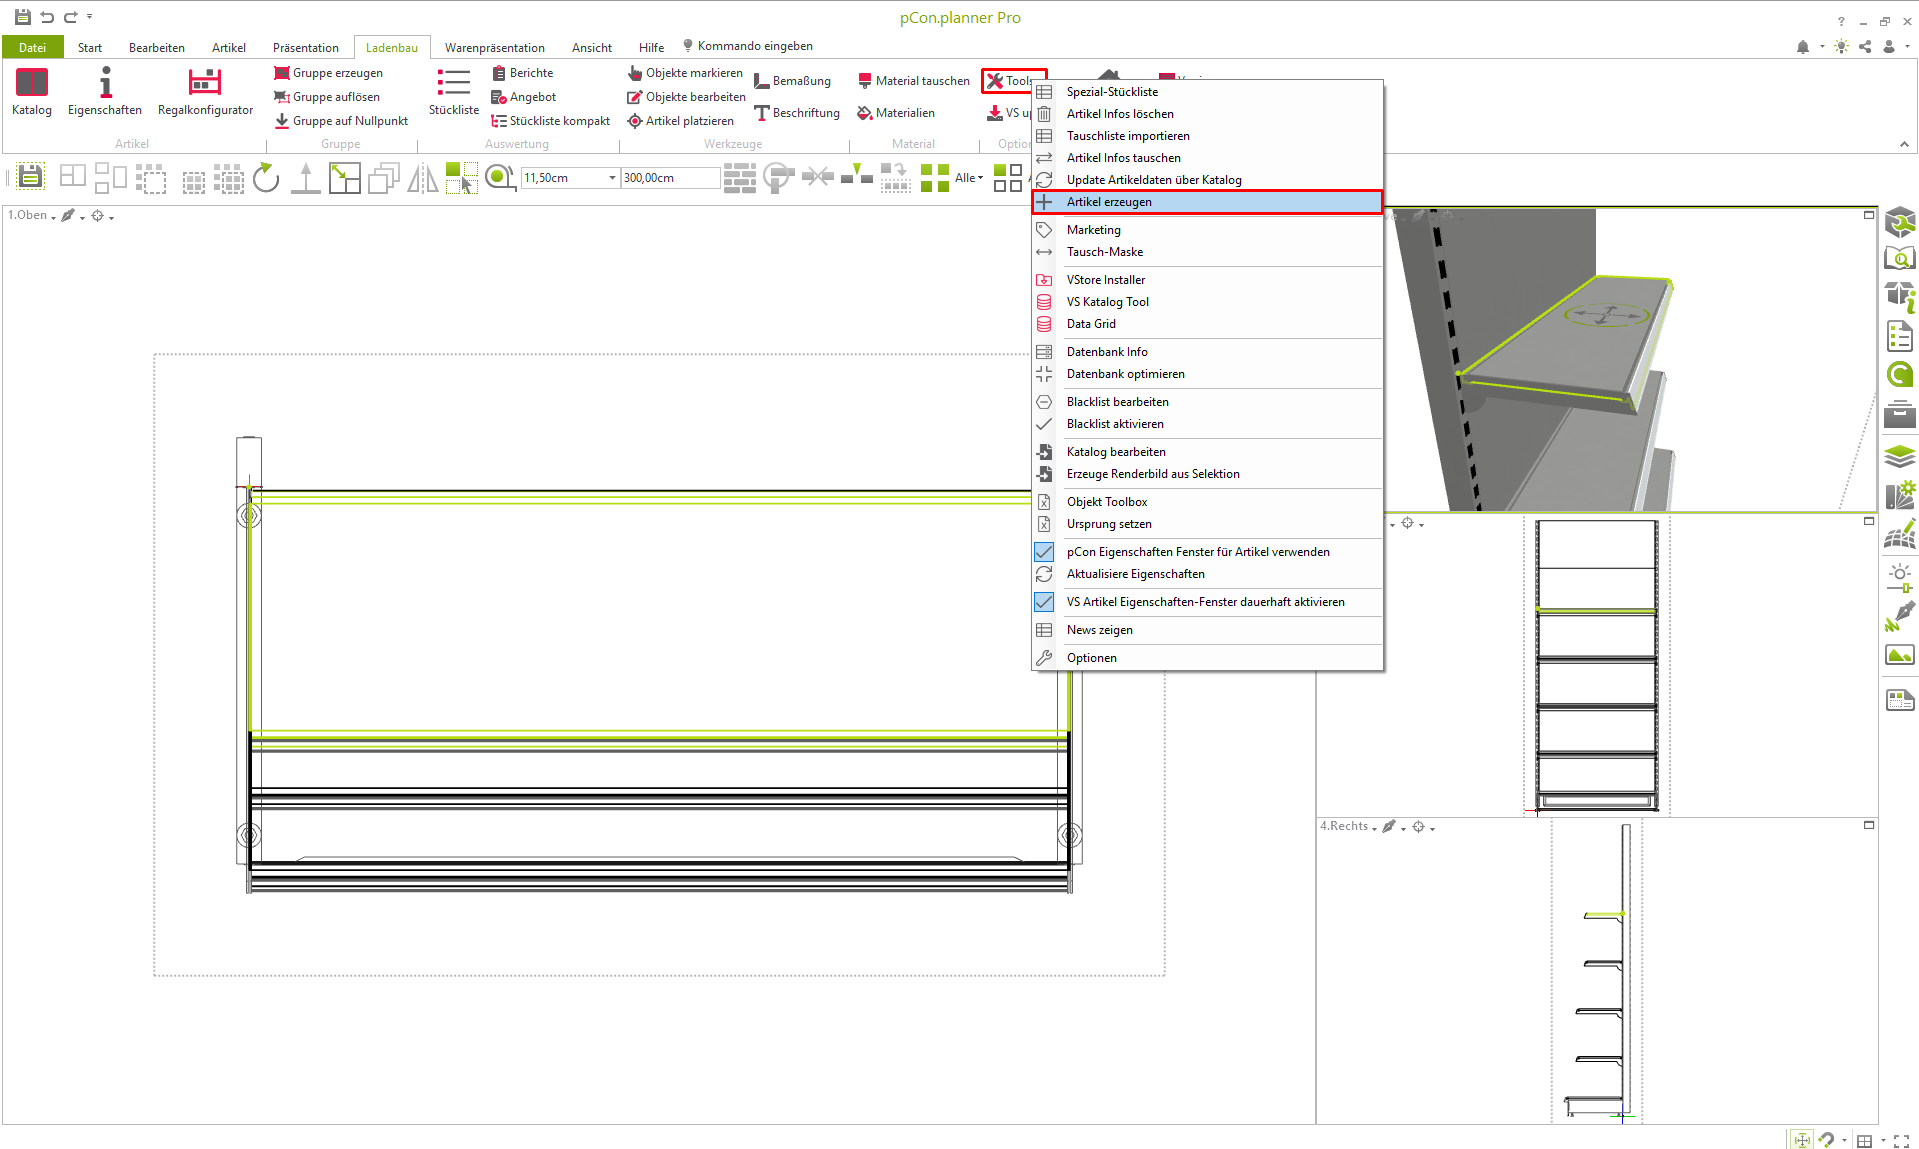Switch to the Warenpräsentation tab
This screenshot has width=1919, height=1149.
(494, 47)
